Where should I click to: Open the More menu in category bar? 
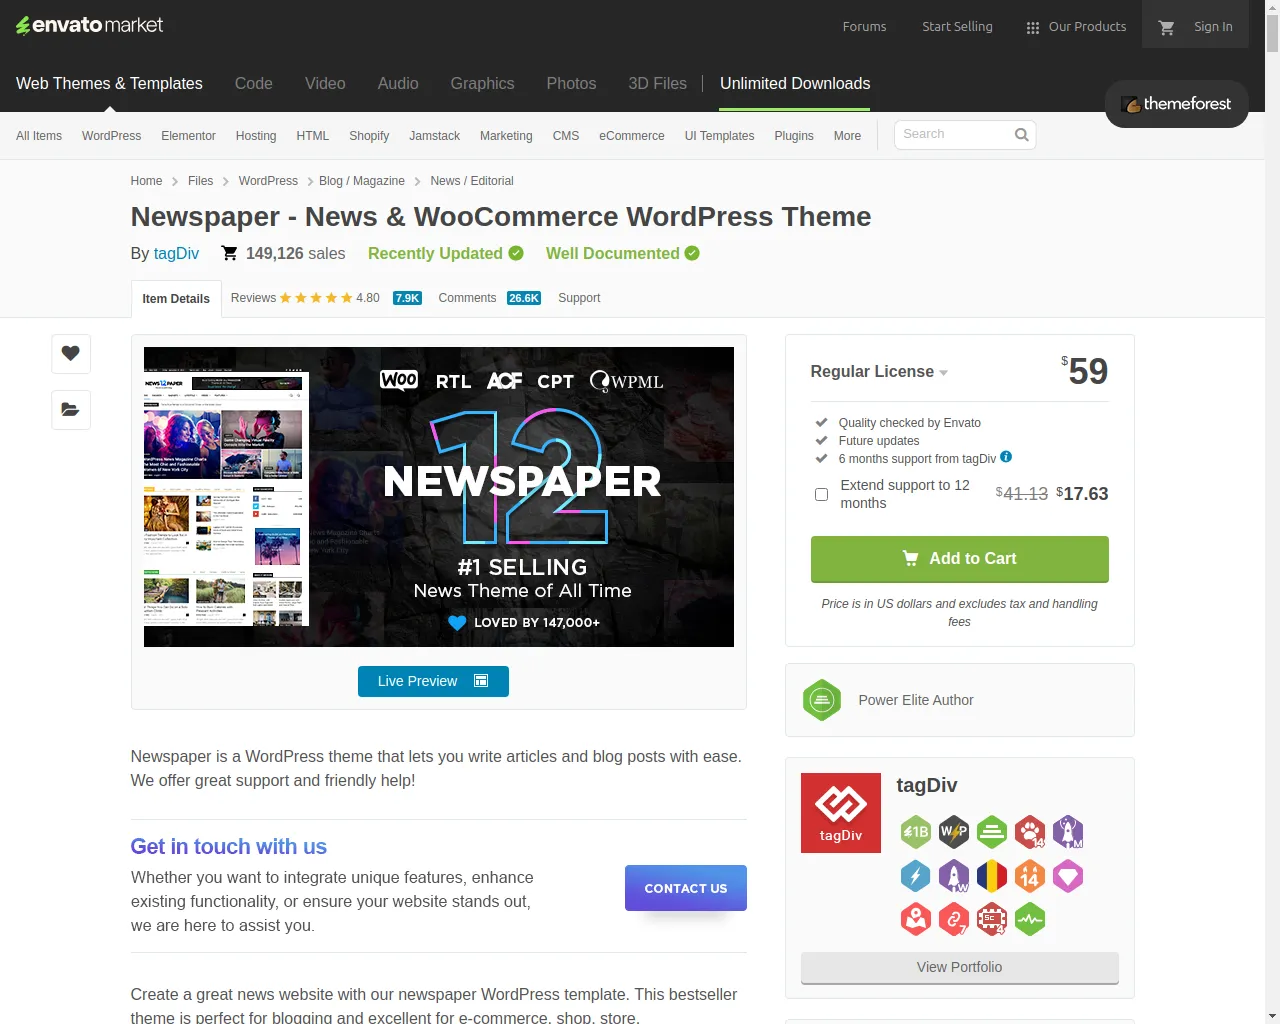847,136
